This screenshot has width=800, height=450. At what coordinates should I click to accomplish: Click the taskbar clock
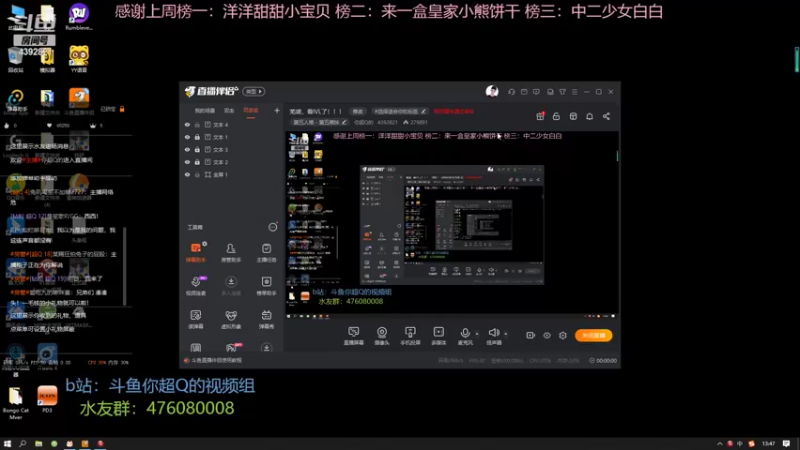768,444
